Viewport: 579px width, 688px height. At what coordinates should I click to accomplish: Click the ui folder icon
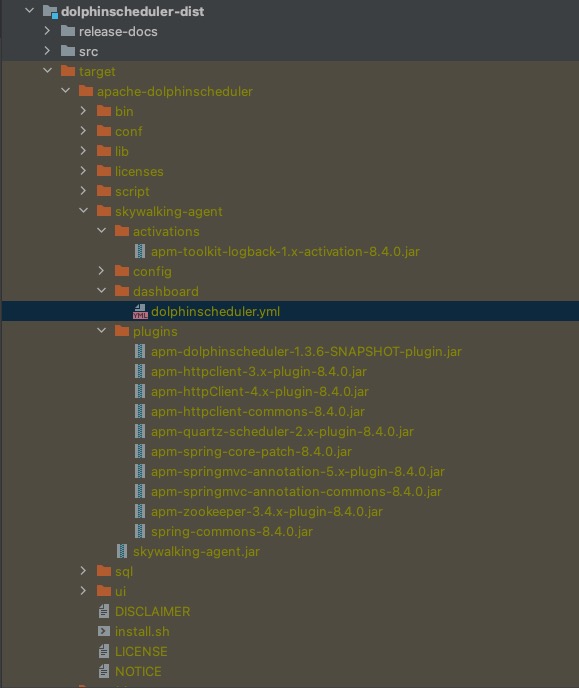coord(104,591)
